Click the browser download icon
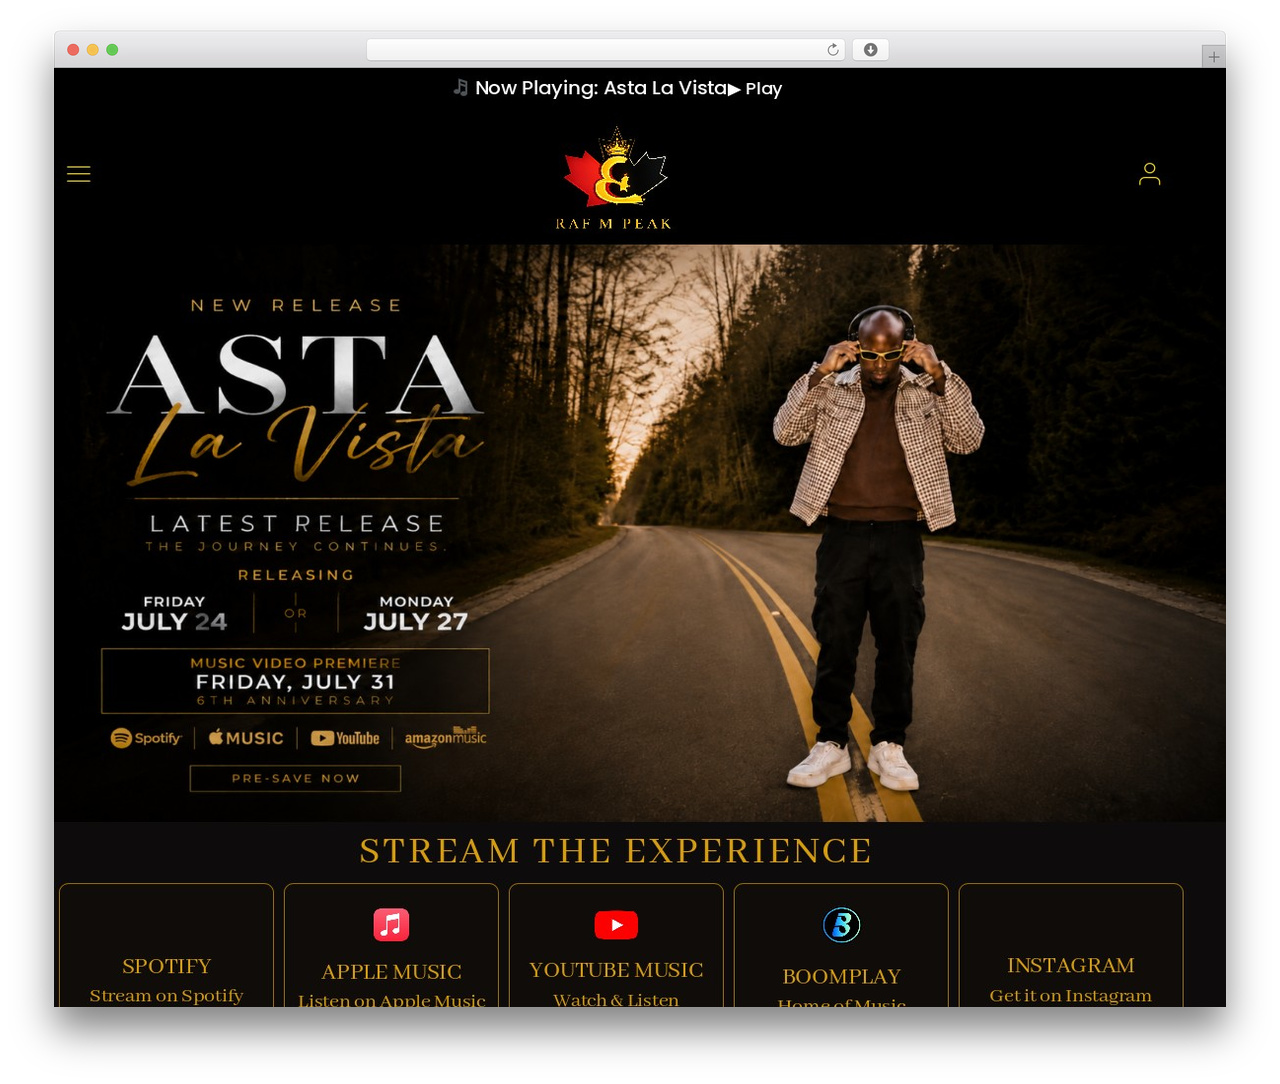Screen dimensions: 1280x1084 (x=870, y=50)
